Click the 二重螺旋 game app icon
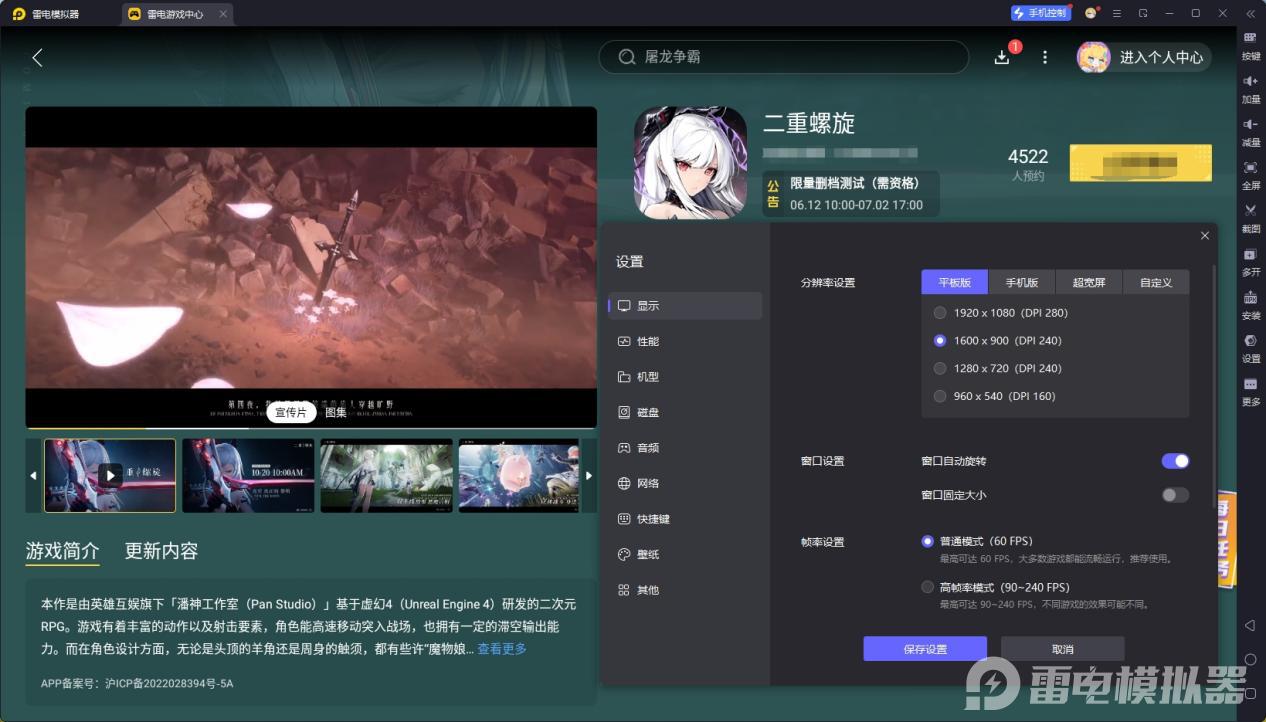Viewport: 1266px width, 722px height. tap(690, 163)
